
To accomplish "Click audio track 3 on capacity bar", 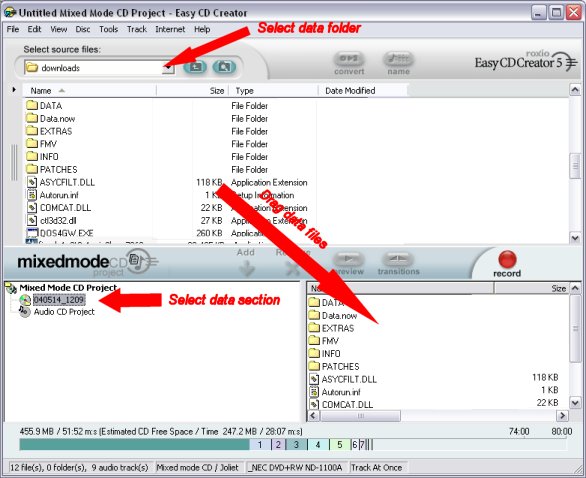I will click(x=296, y=444).
